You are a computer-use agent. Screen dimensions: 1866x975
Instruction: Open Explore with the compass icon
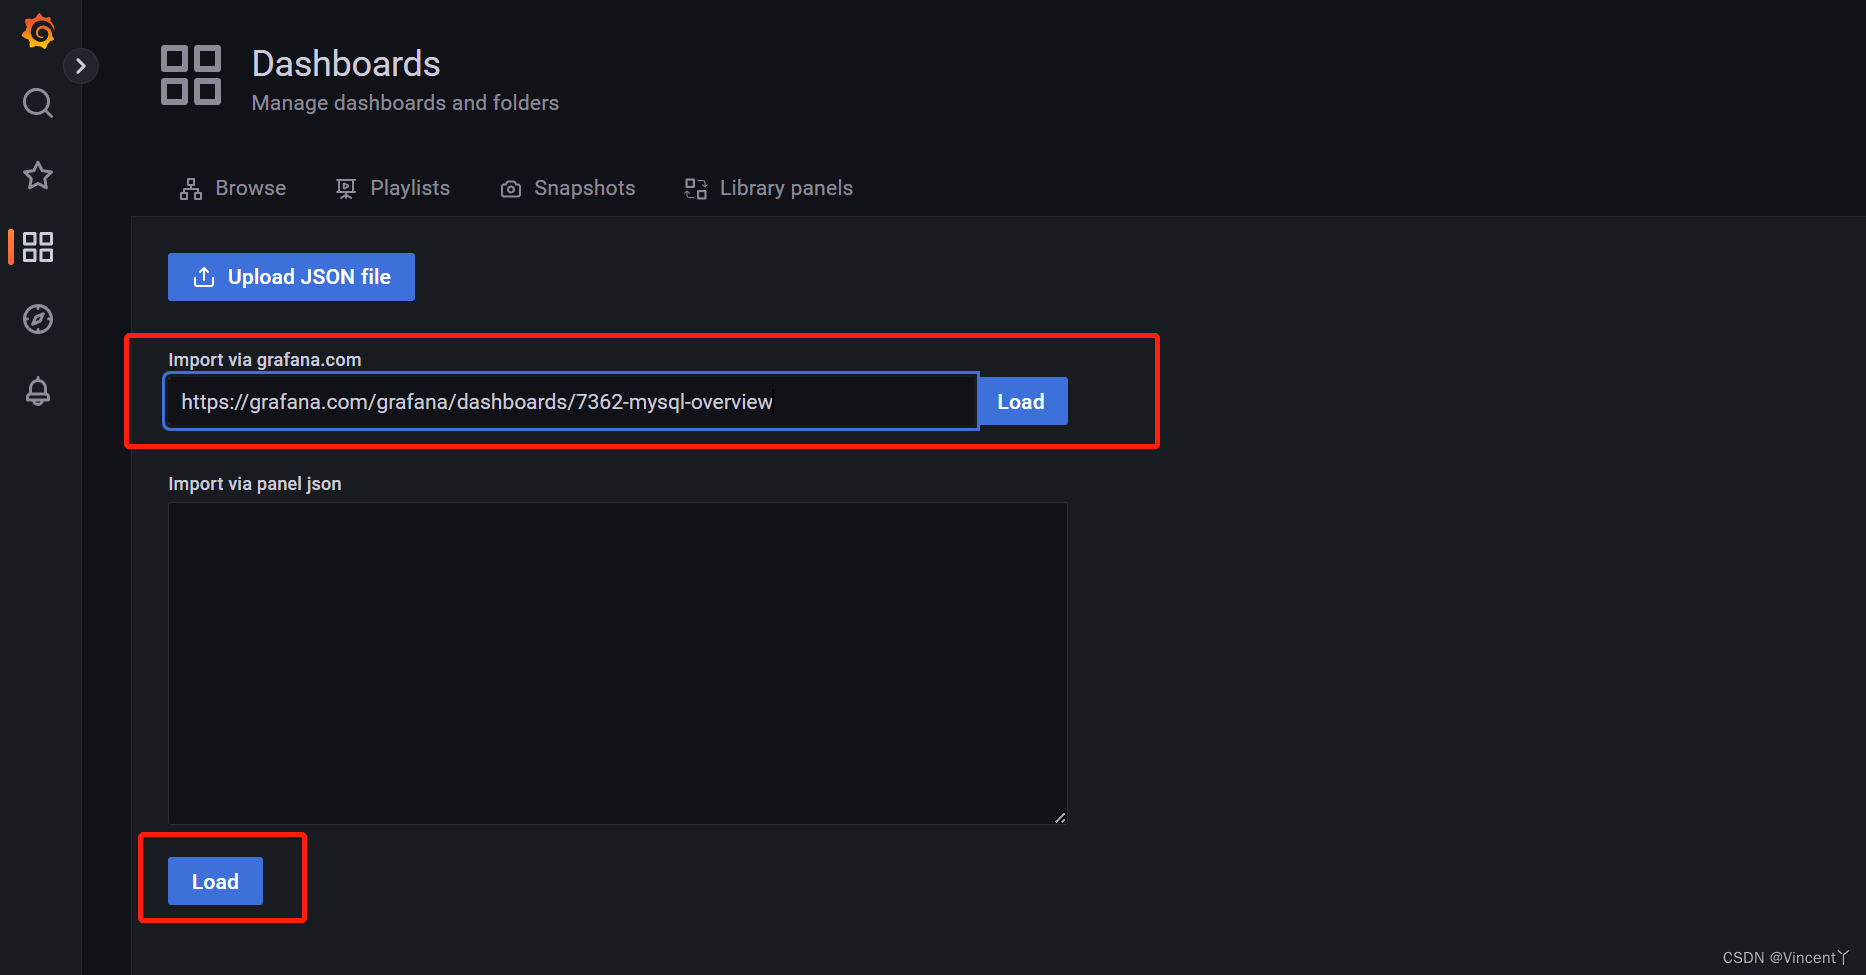(37, 319)
